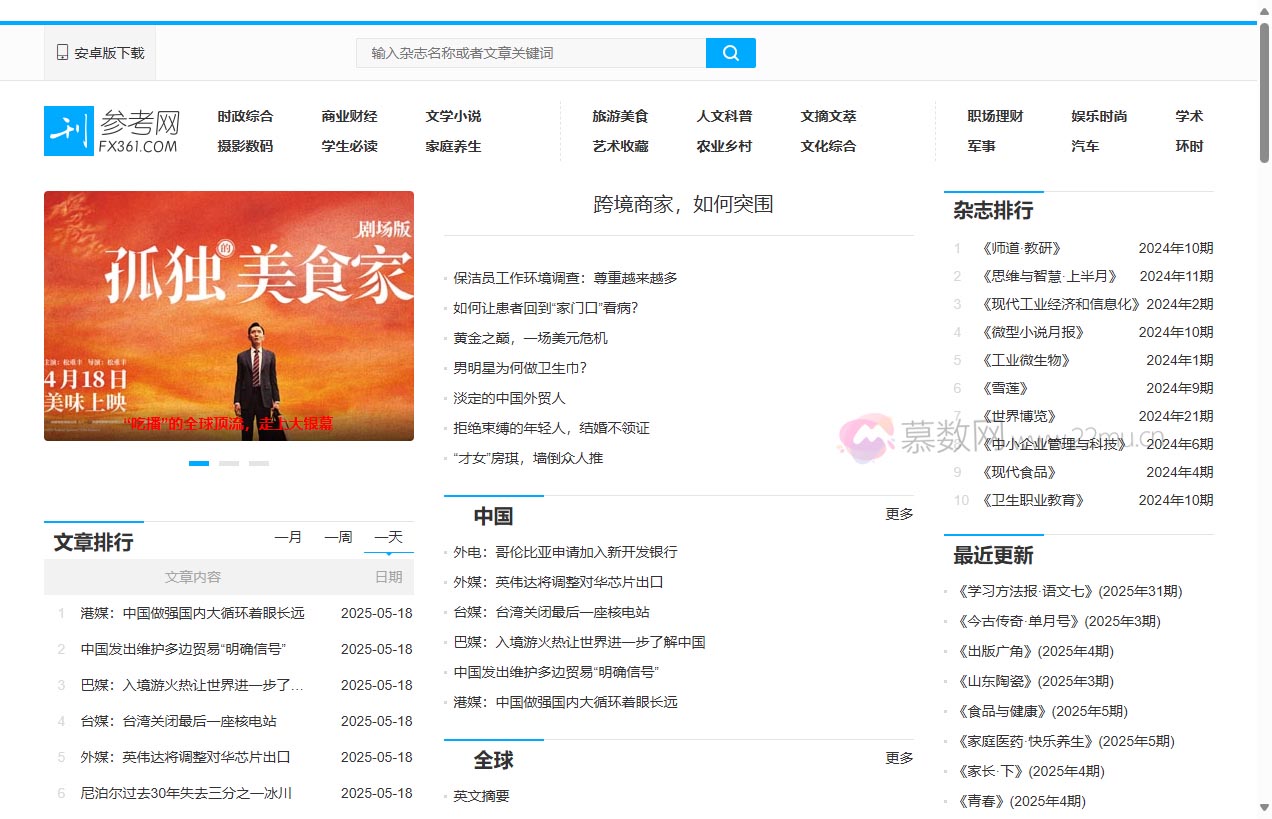The image size is (1272, 819).
Task: Switch article ranking to 一周 view
Action: [x=338, y=537]
